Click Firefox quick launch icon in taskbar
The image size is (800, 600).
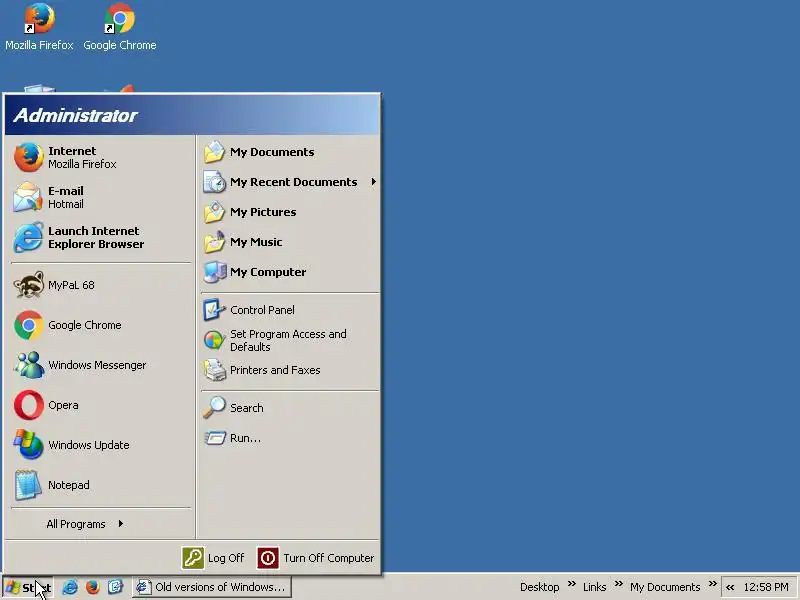coord(92,587)
